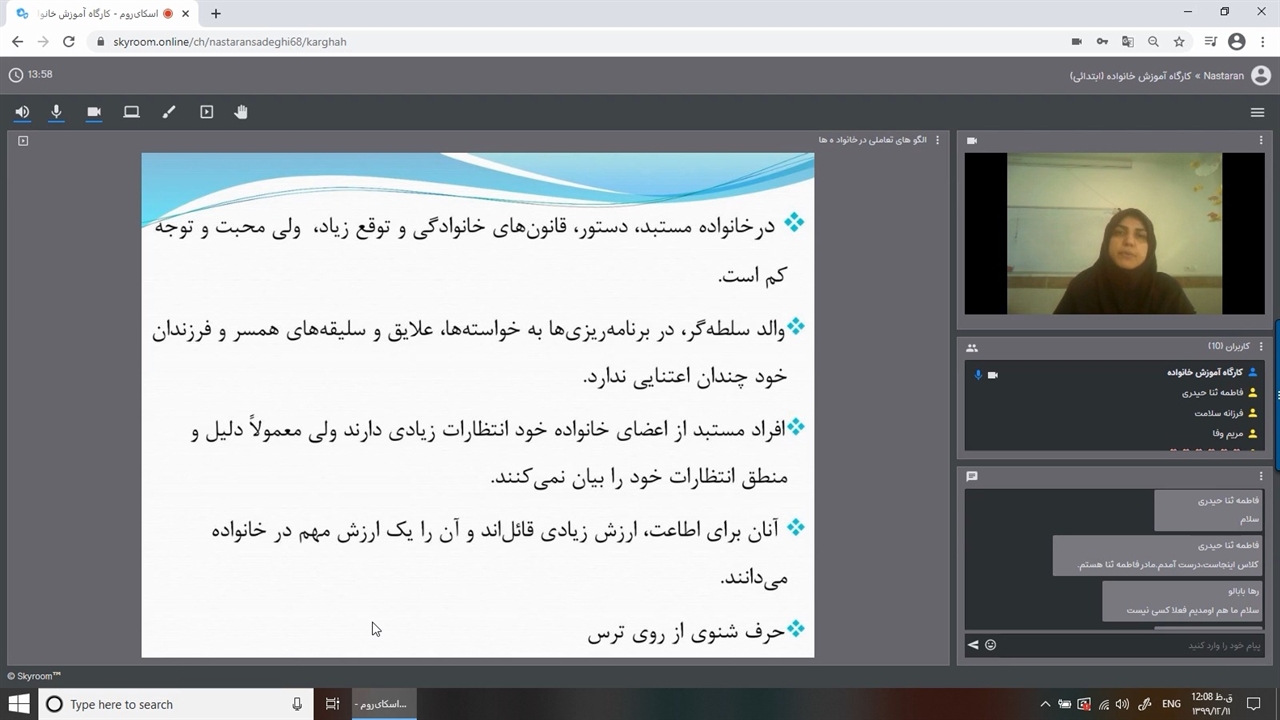Raise hand using the hand icon
Viewport: 1280px width, 720px height.
[x=241, y=112]
